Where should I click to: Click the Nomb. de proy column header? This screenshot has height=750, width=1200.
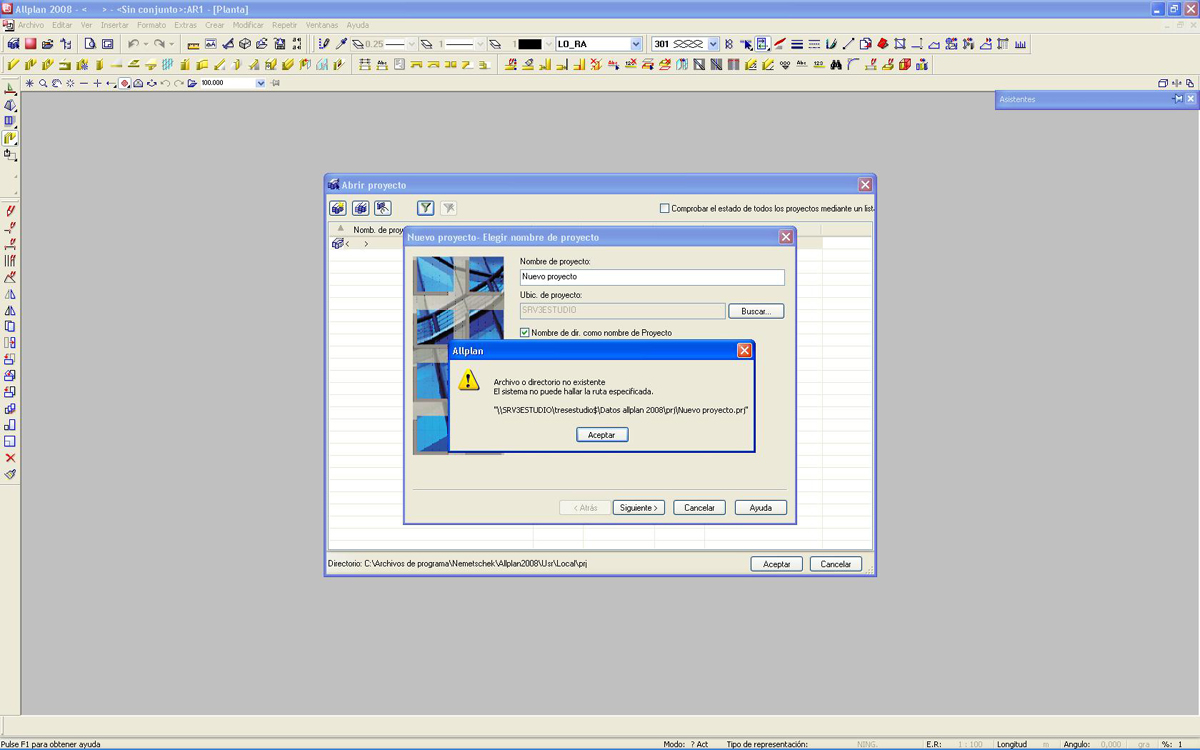click(378, 230)
